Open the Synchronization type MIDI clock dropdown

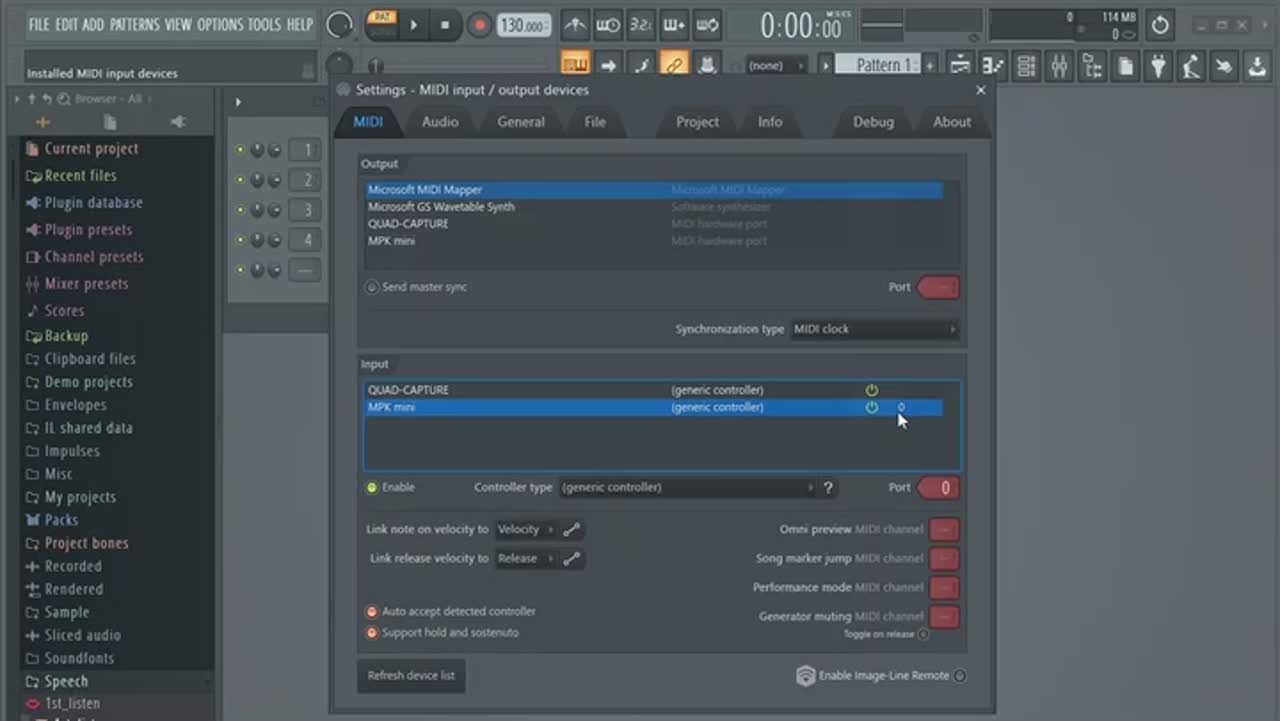(x=874, y=329)
